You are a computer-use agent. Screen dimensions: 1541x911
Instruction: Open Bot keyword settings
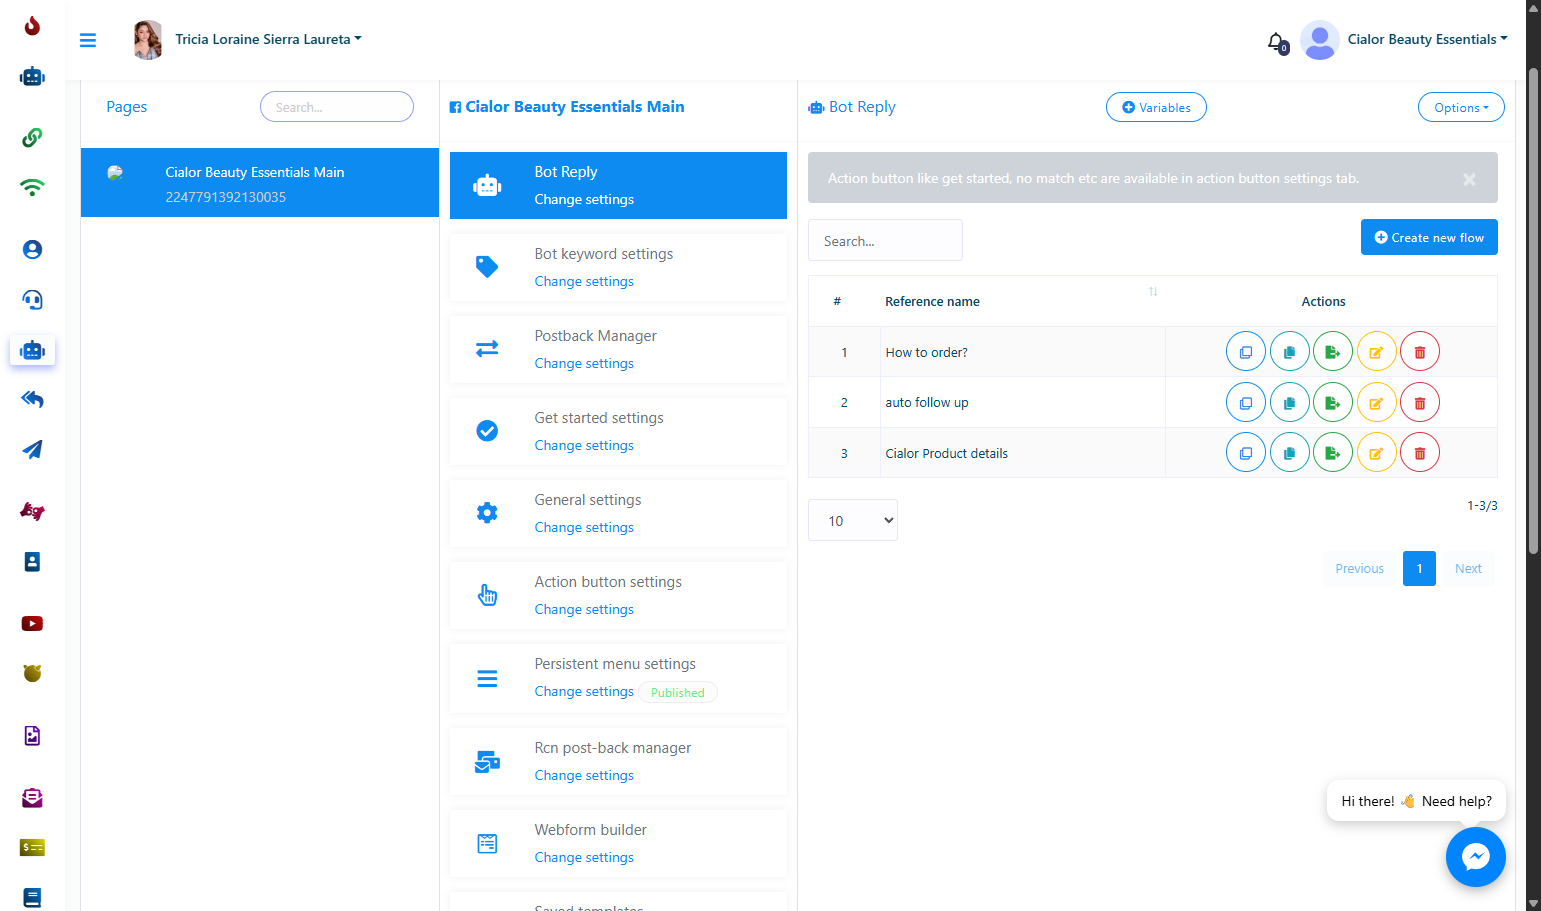(x=618, y=267)
